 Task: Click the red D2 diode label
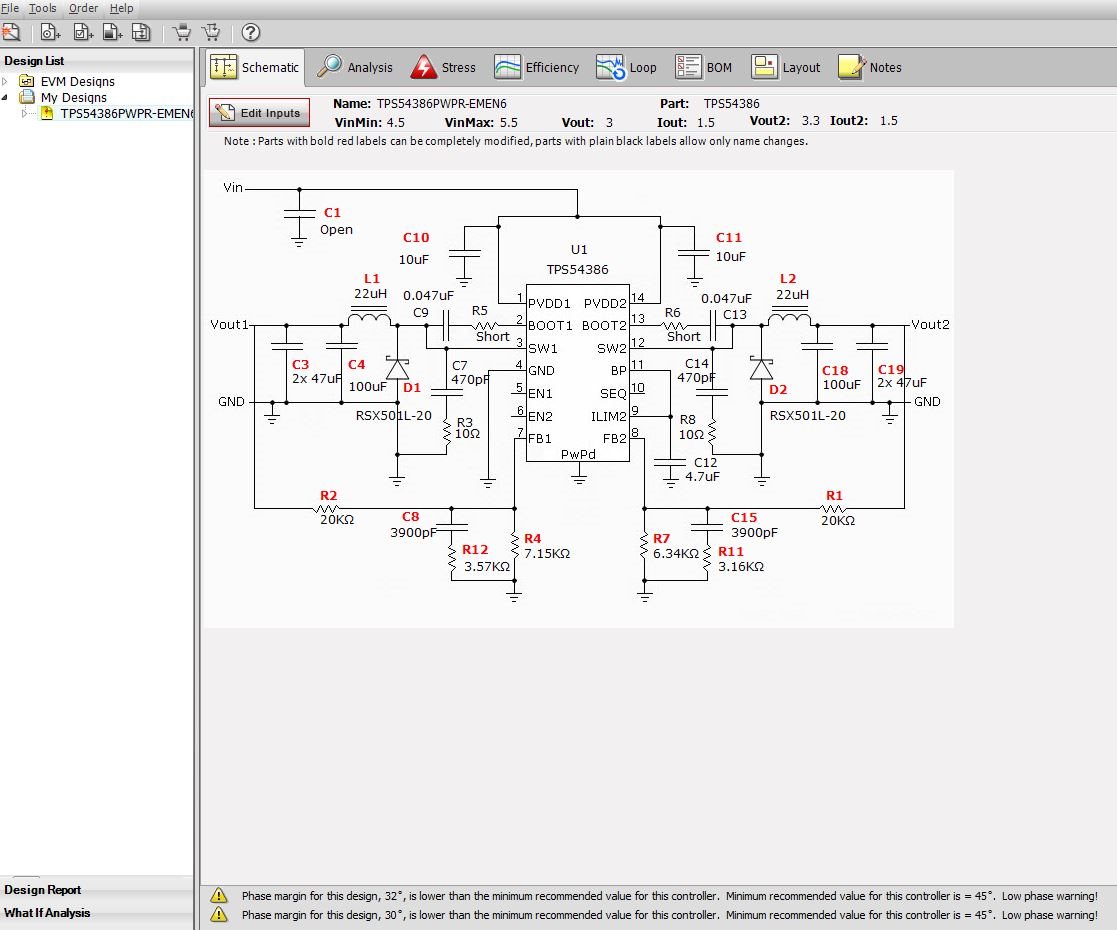778,390
